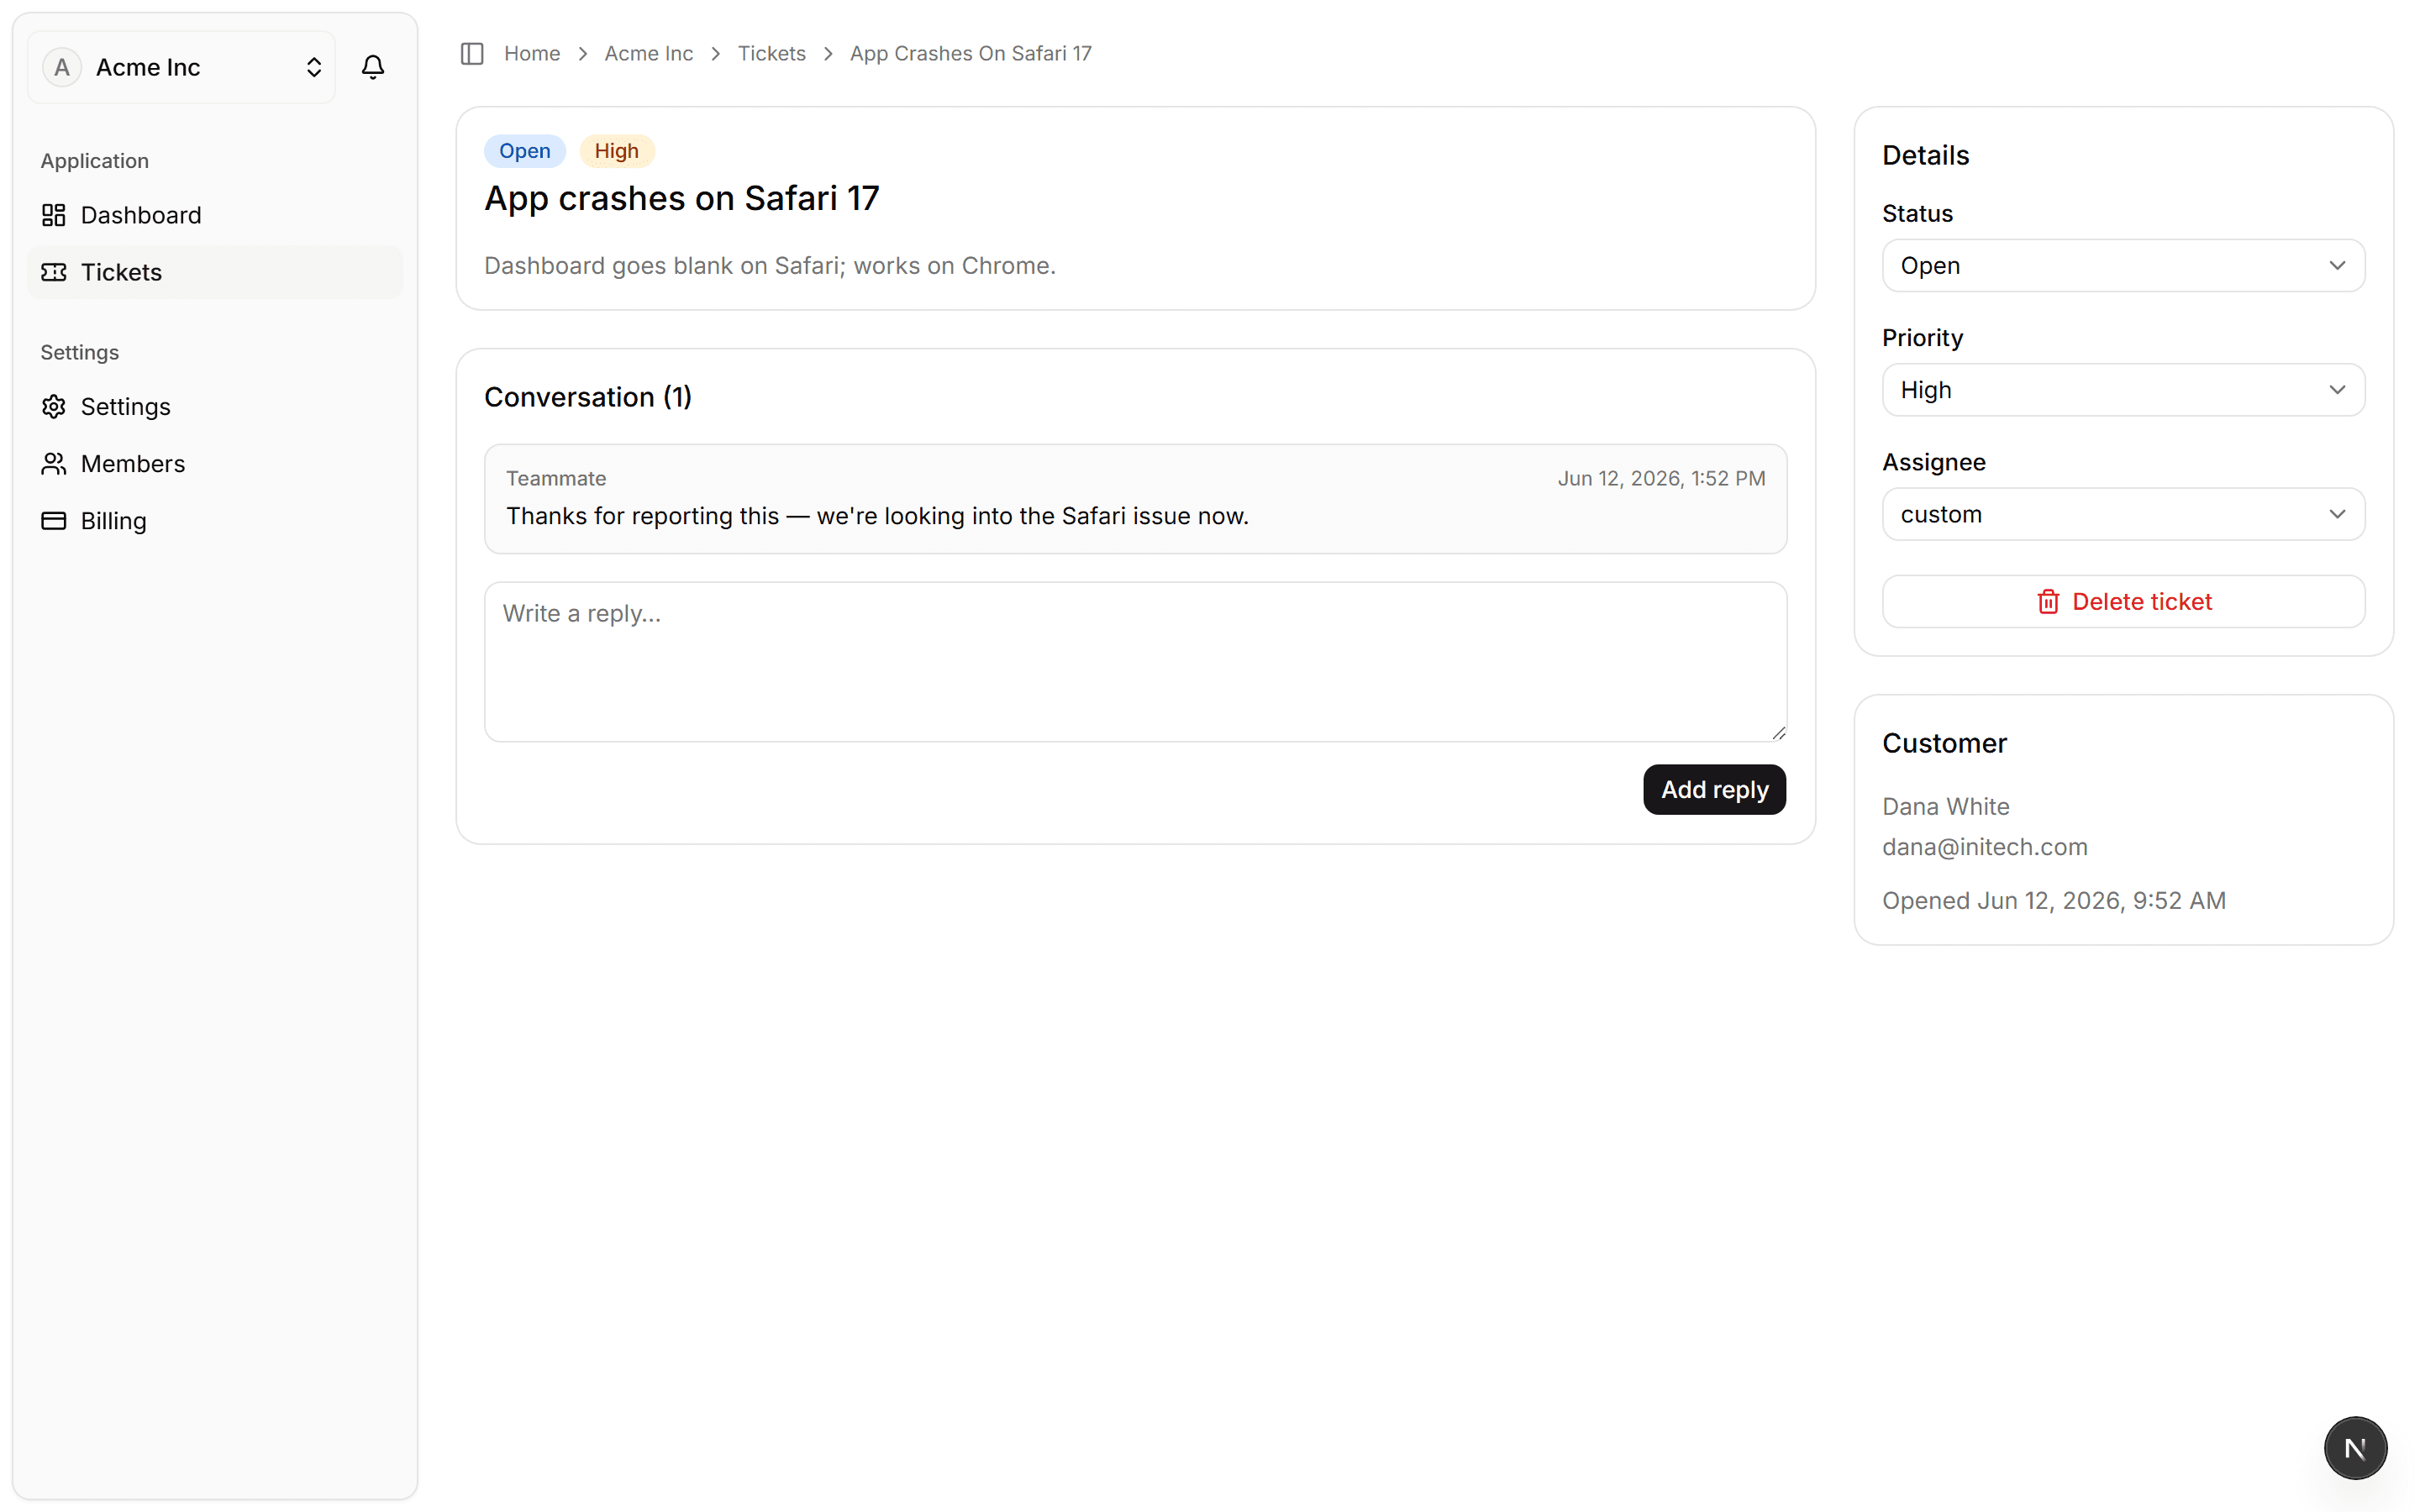Image resolution: width=2420 pixels, height=1512 pixels.
Task: Click the Application section label
Action: coord(94,160)
